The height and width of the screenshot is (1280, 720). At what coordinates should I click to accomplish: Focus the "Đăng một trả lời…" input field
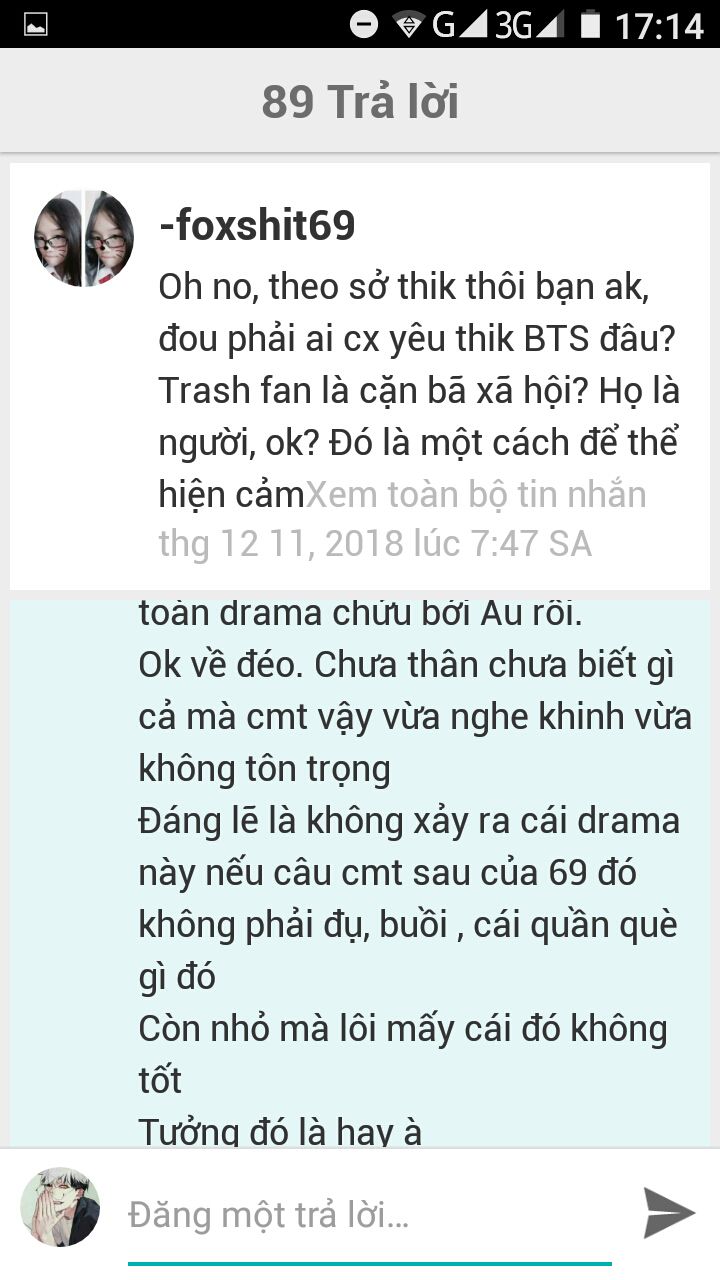(369, 1215)
